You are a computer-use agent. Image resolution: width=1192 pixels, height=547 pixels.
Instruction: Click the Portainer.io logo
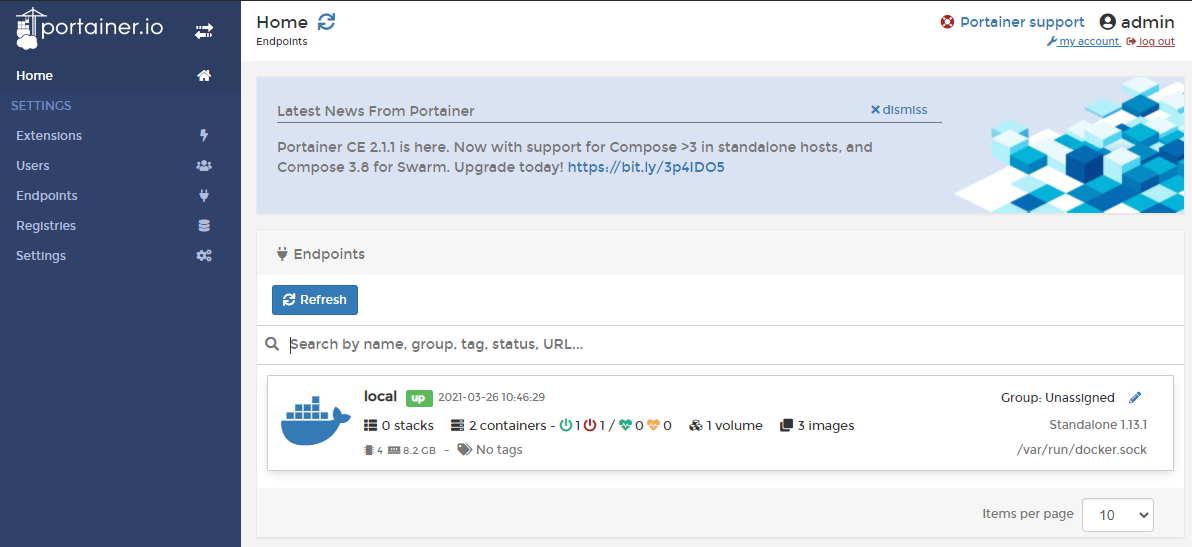(89, 29)
